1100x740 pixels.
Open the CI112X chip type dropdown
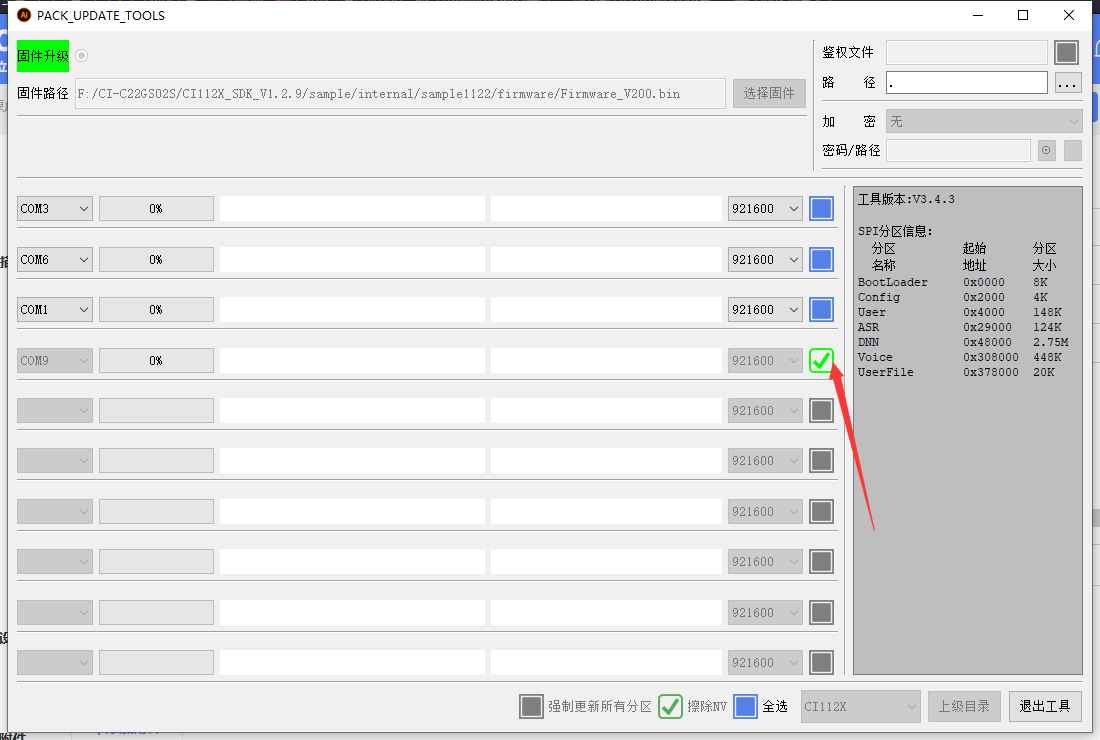pos(861,706)
